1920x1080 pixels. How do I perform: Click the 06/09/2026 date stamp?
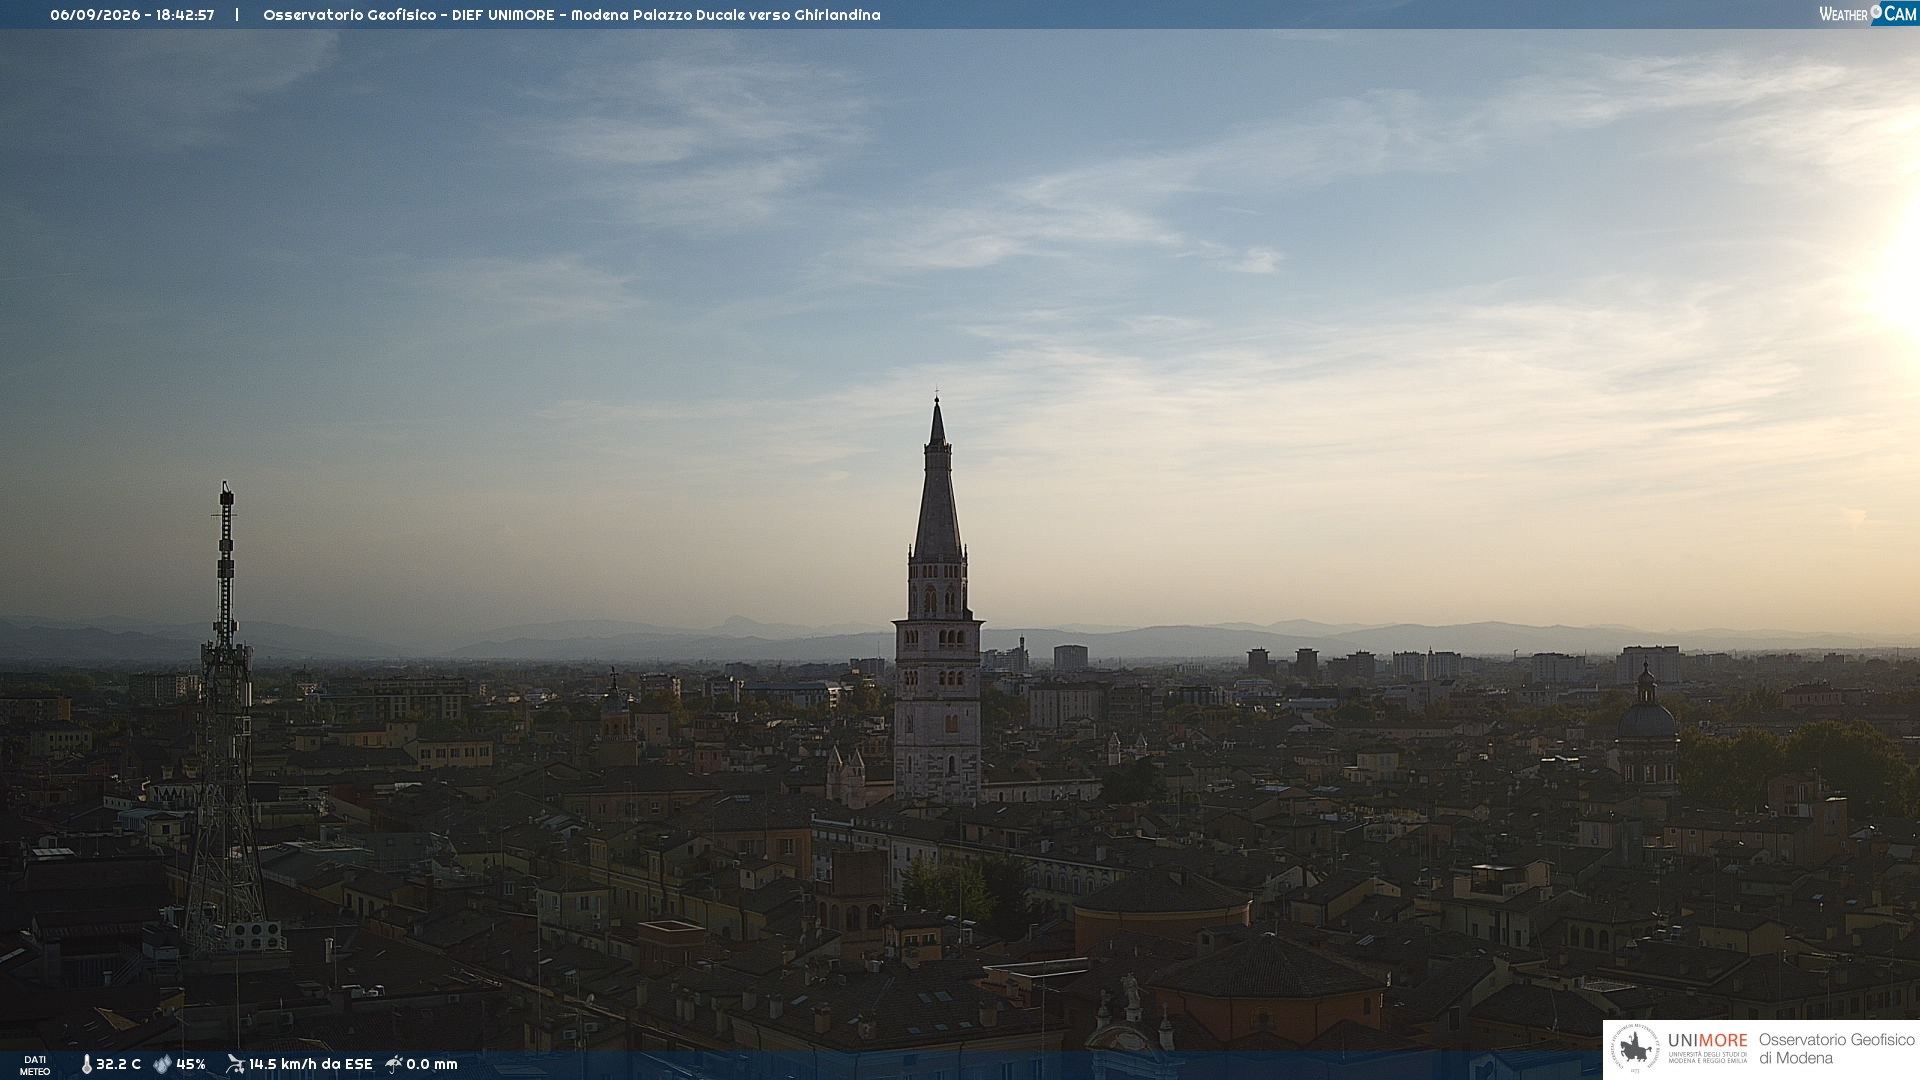pos(95,15)
